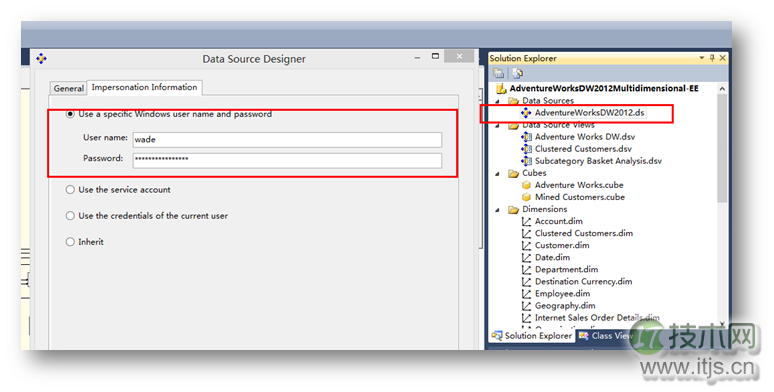Maximize the Data Source Designer window
The width and height of the screenshot is (774, 392).
pyautogui.click(x=435, y=56)
